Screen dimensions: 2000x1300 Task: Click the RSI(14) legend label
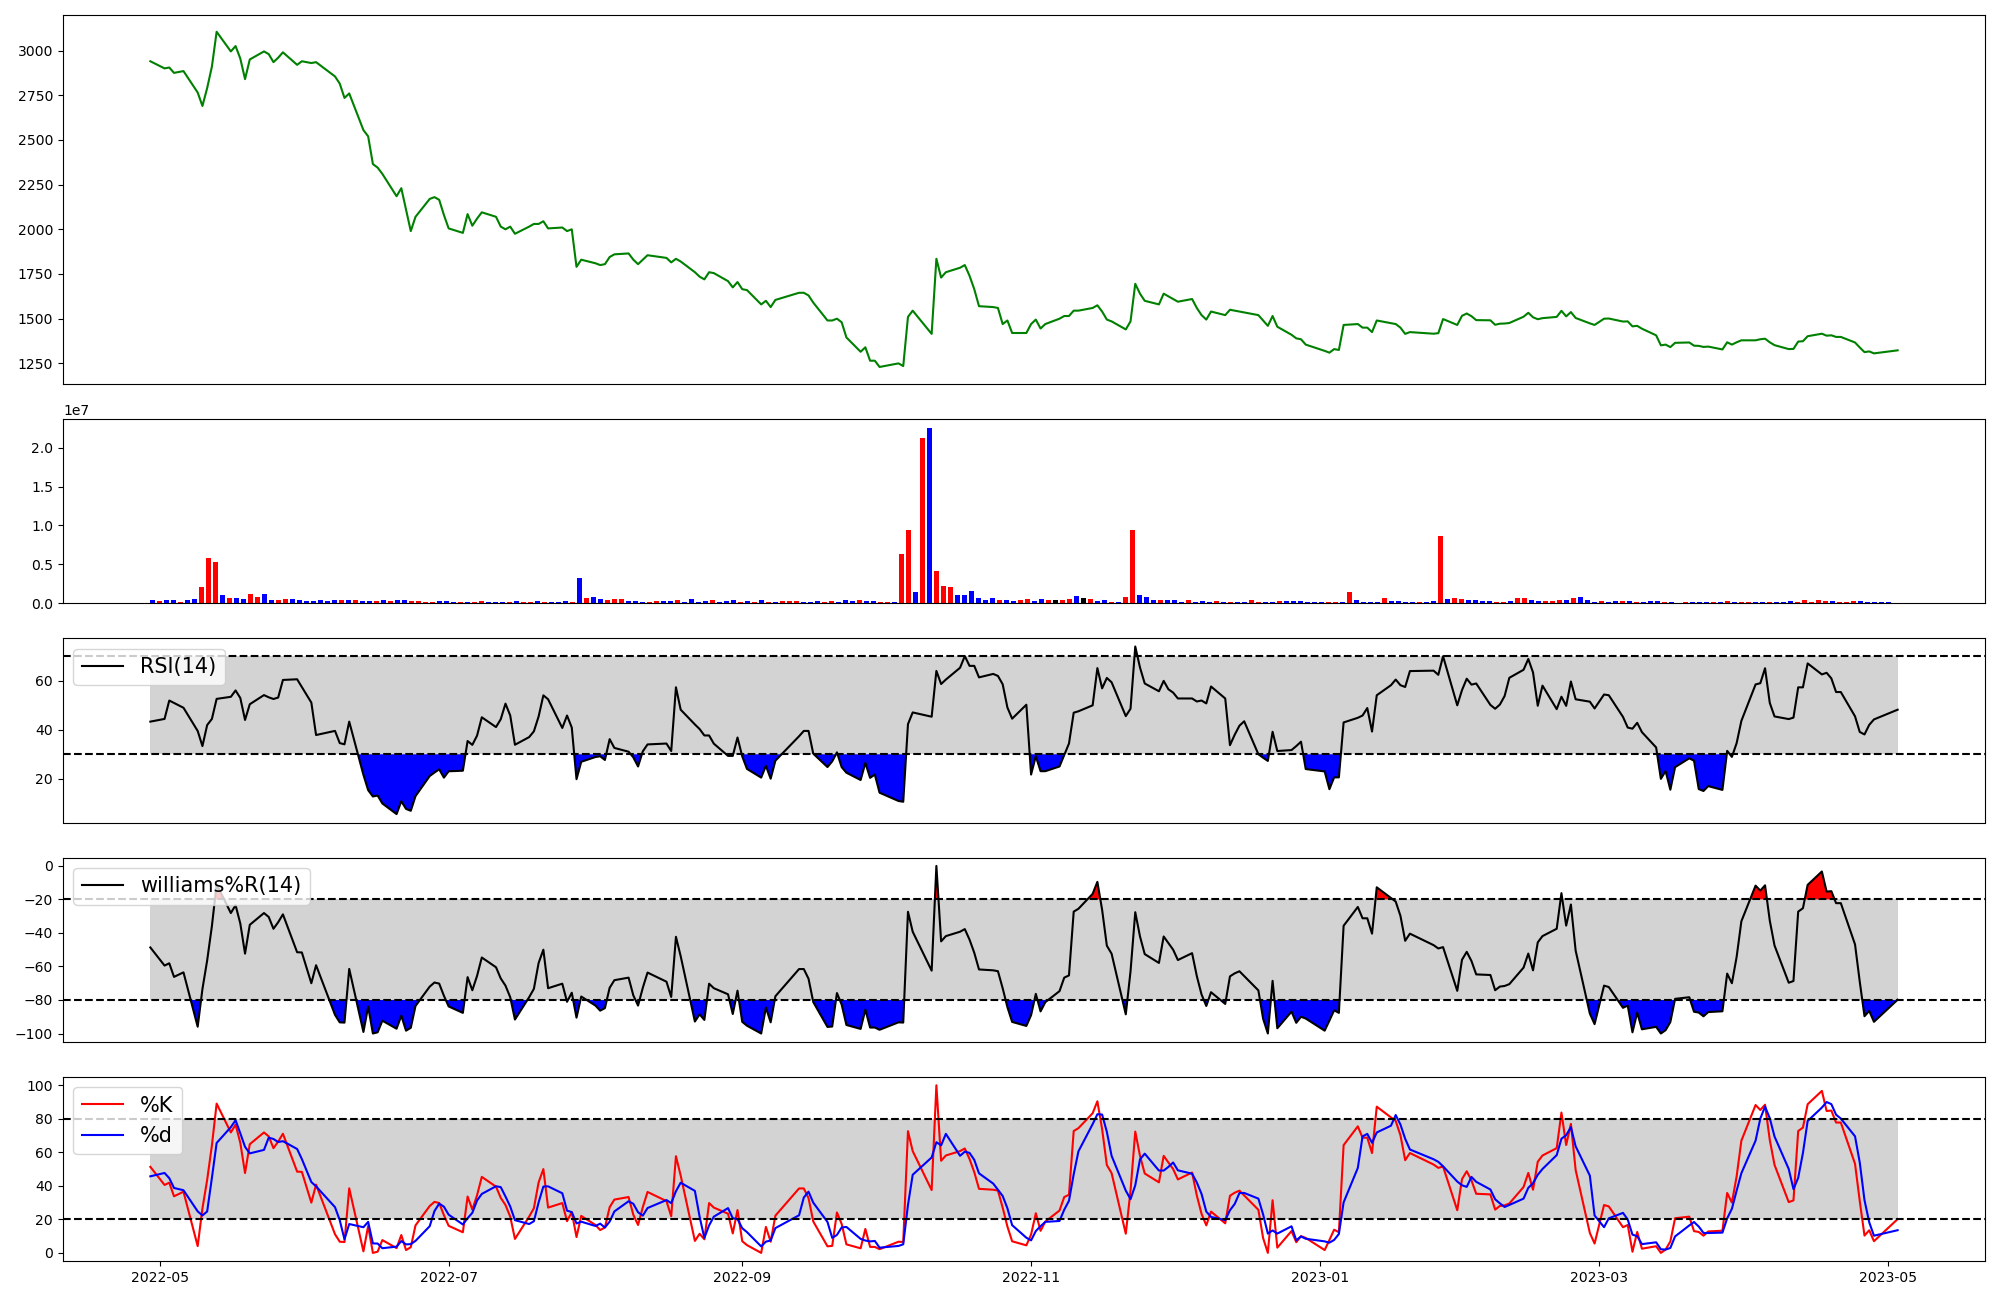[x=177, y=666]
